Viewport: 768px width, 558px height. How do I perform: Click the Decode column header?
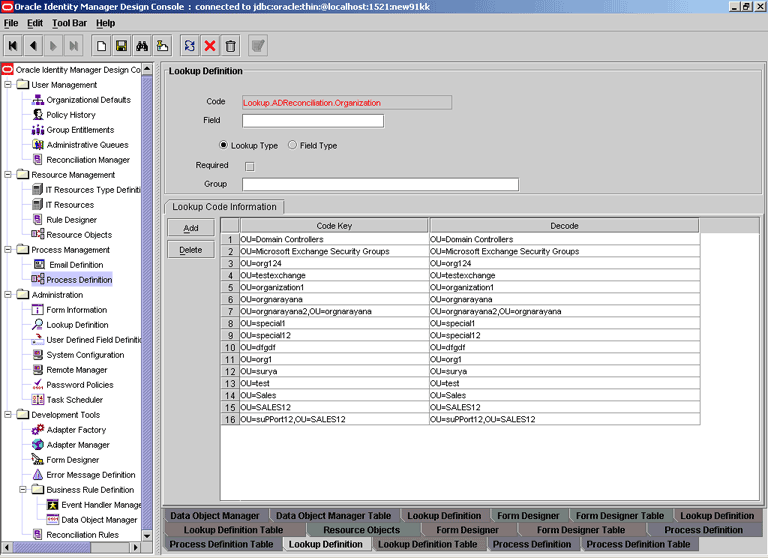(x=564, y=226)
